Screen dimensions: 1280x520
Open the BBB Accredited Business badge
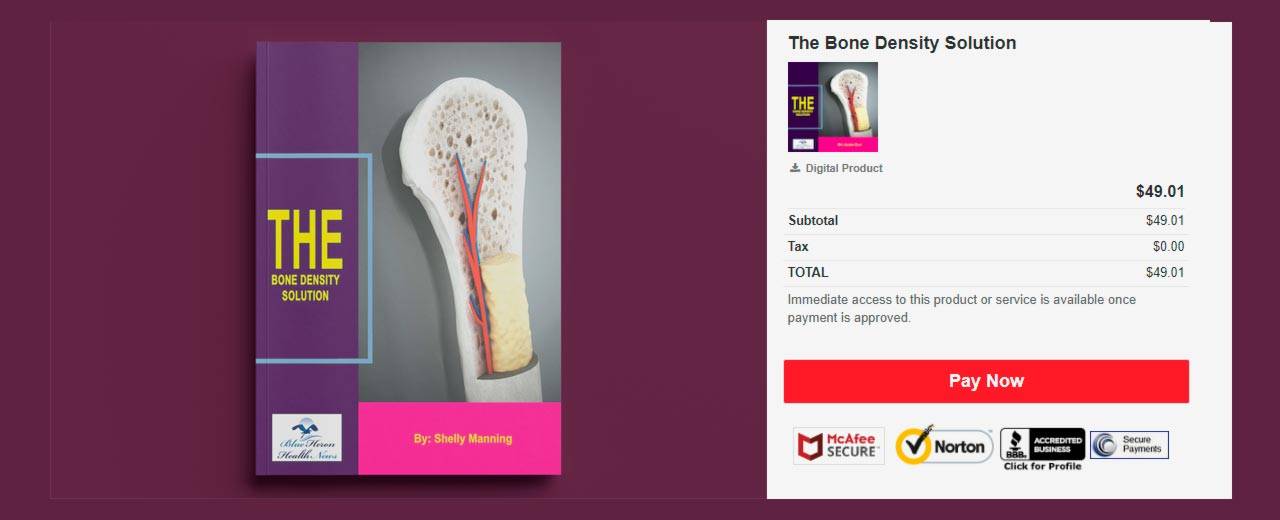[x=1042, y=444]
